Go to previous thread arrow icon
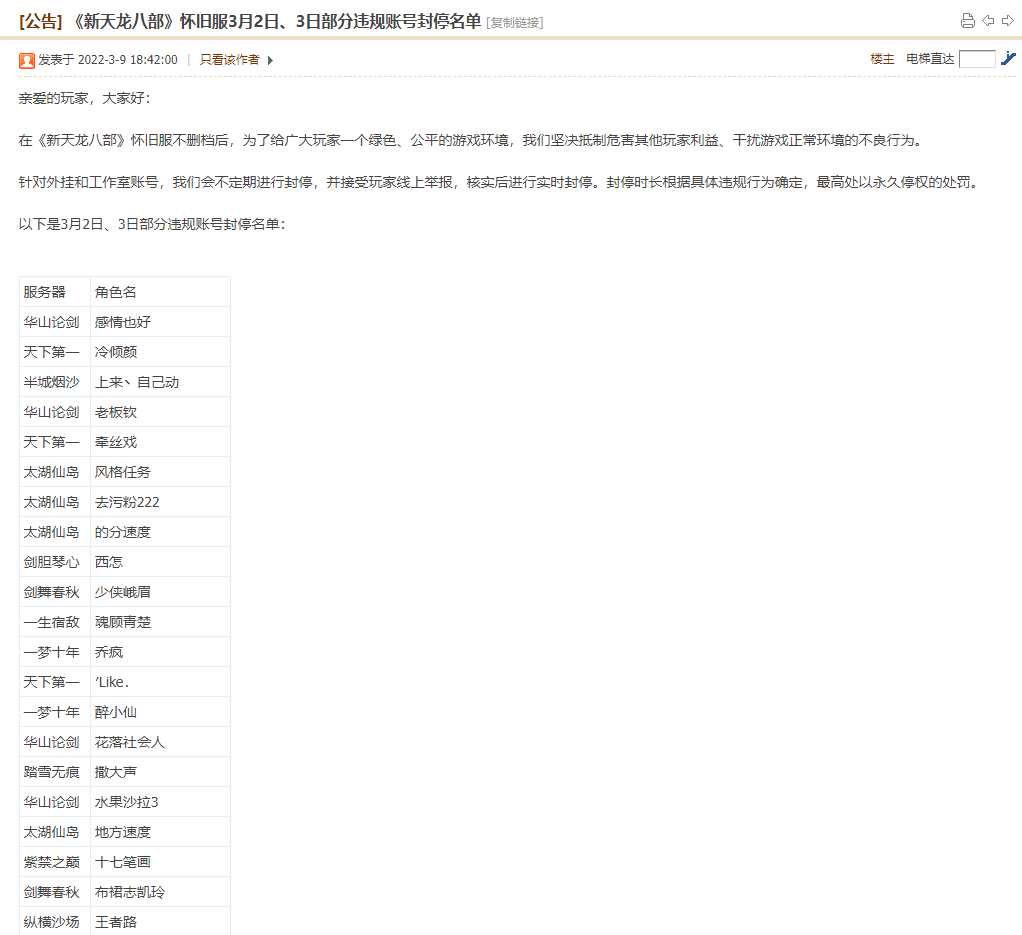 988,21
